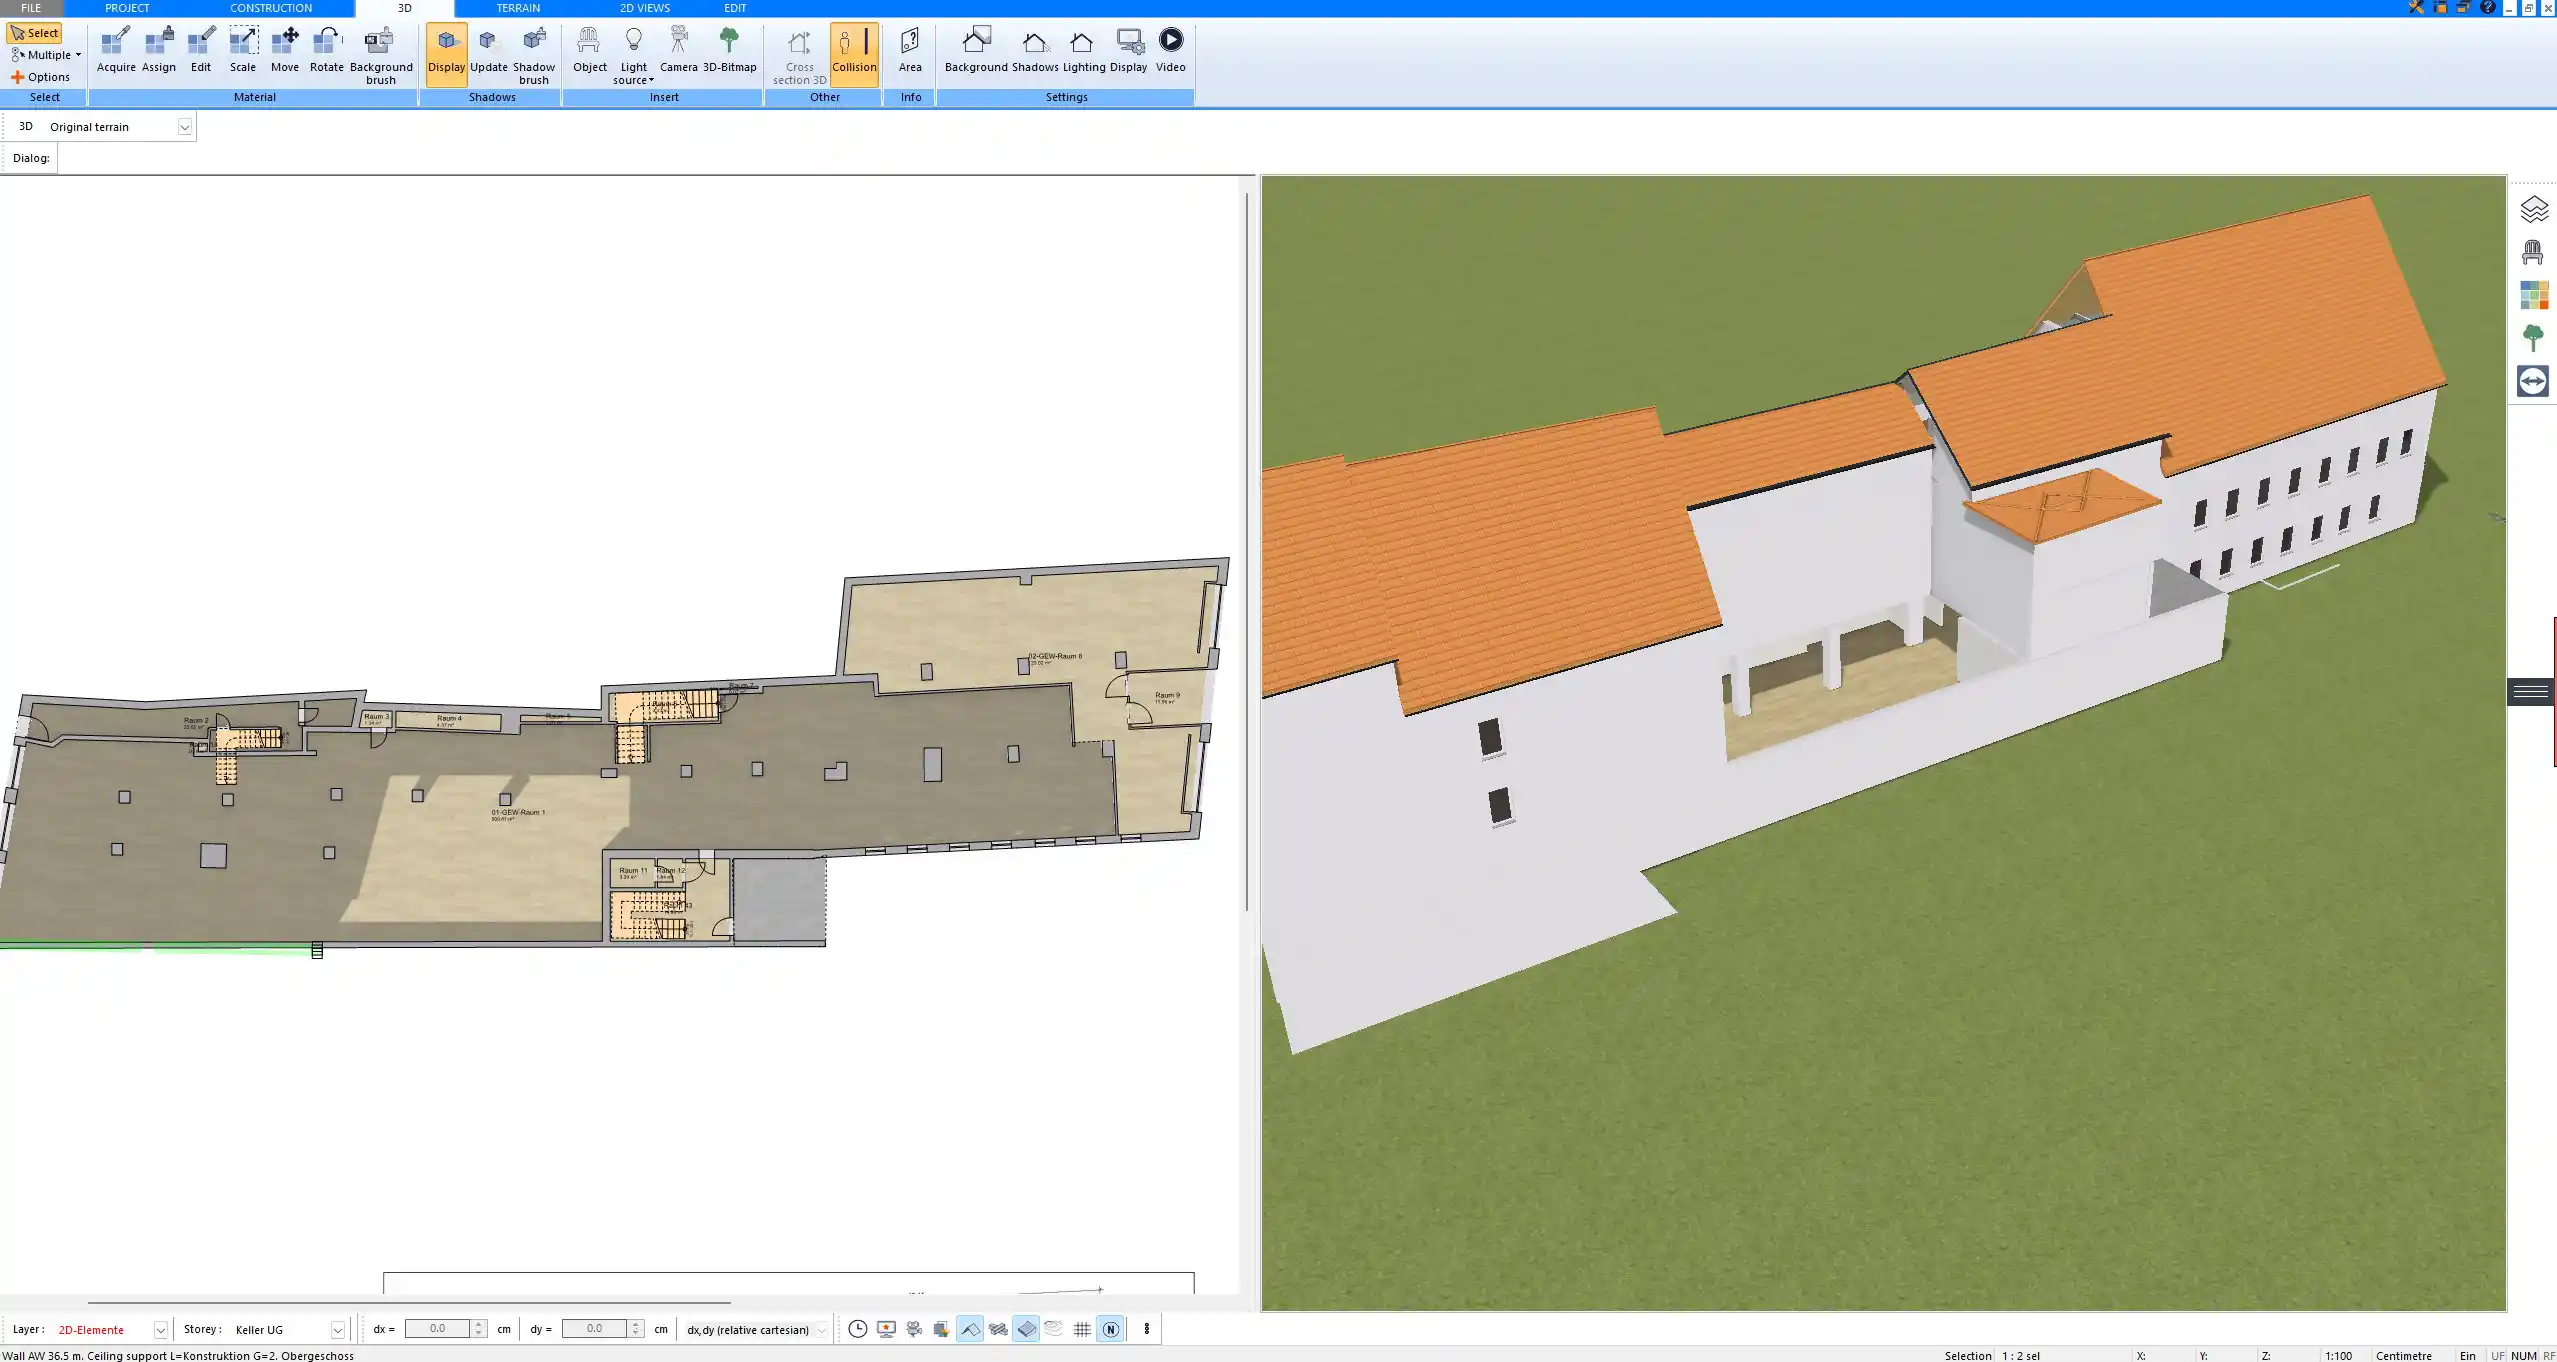Viewport: 2557px width, 1362px height.
Task: Click the Options button in Select group
Action: (41, 77)
